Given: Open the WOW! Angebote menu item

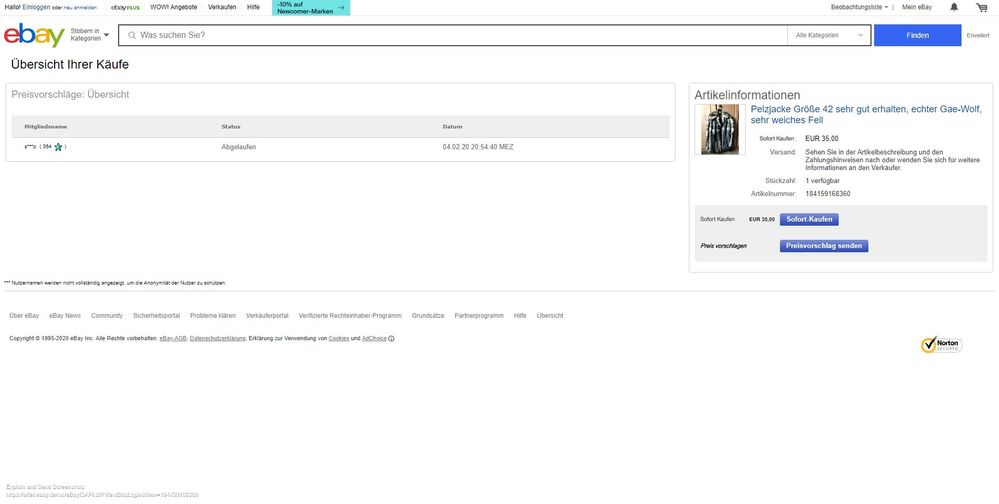Looking at the screenshot, I should tap(174, 7).
